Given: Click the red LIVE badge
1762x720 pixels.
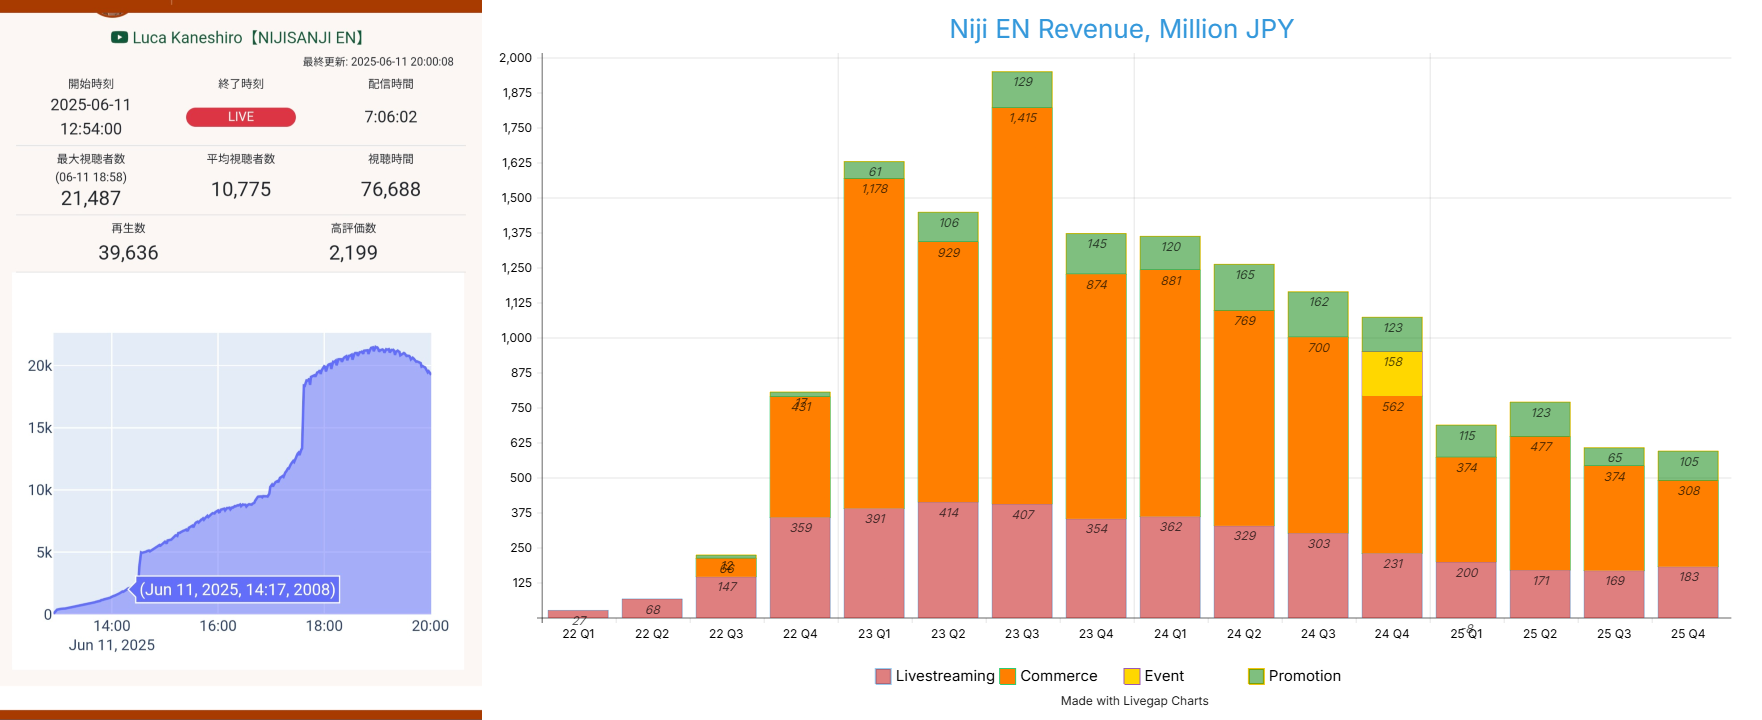Looking at the screenshot, I should tap(241, 117).
